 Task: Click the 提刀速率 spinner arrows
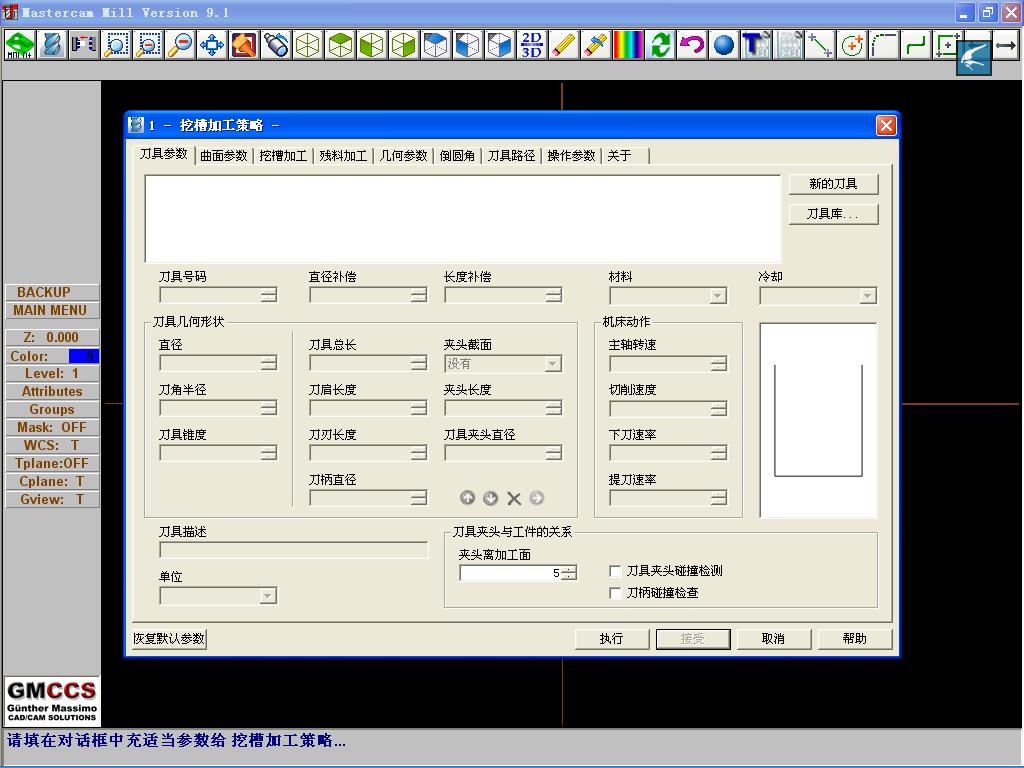click(718, 498)
